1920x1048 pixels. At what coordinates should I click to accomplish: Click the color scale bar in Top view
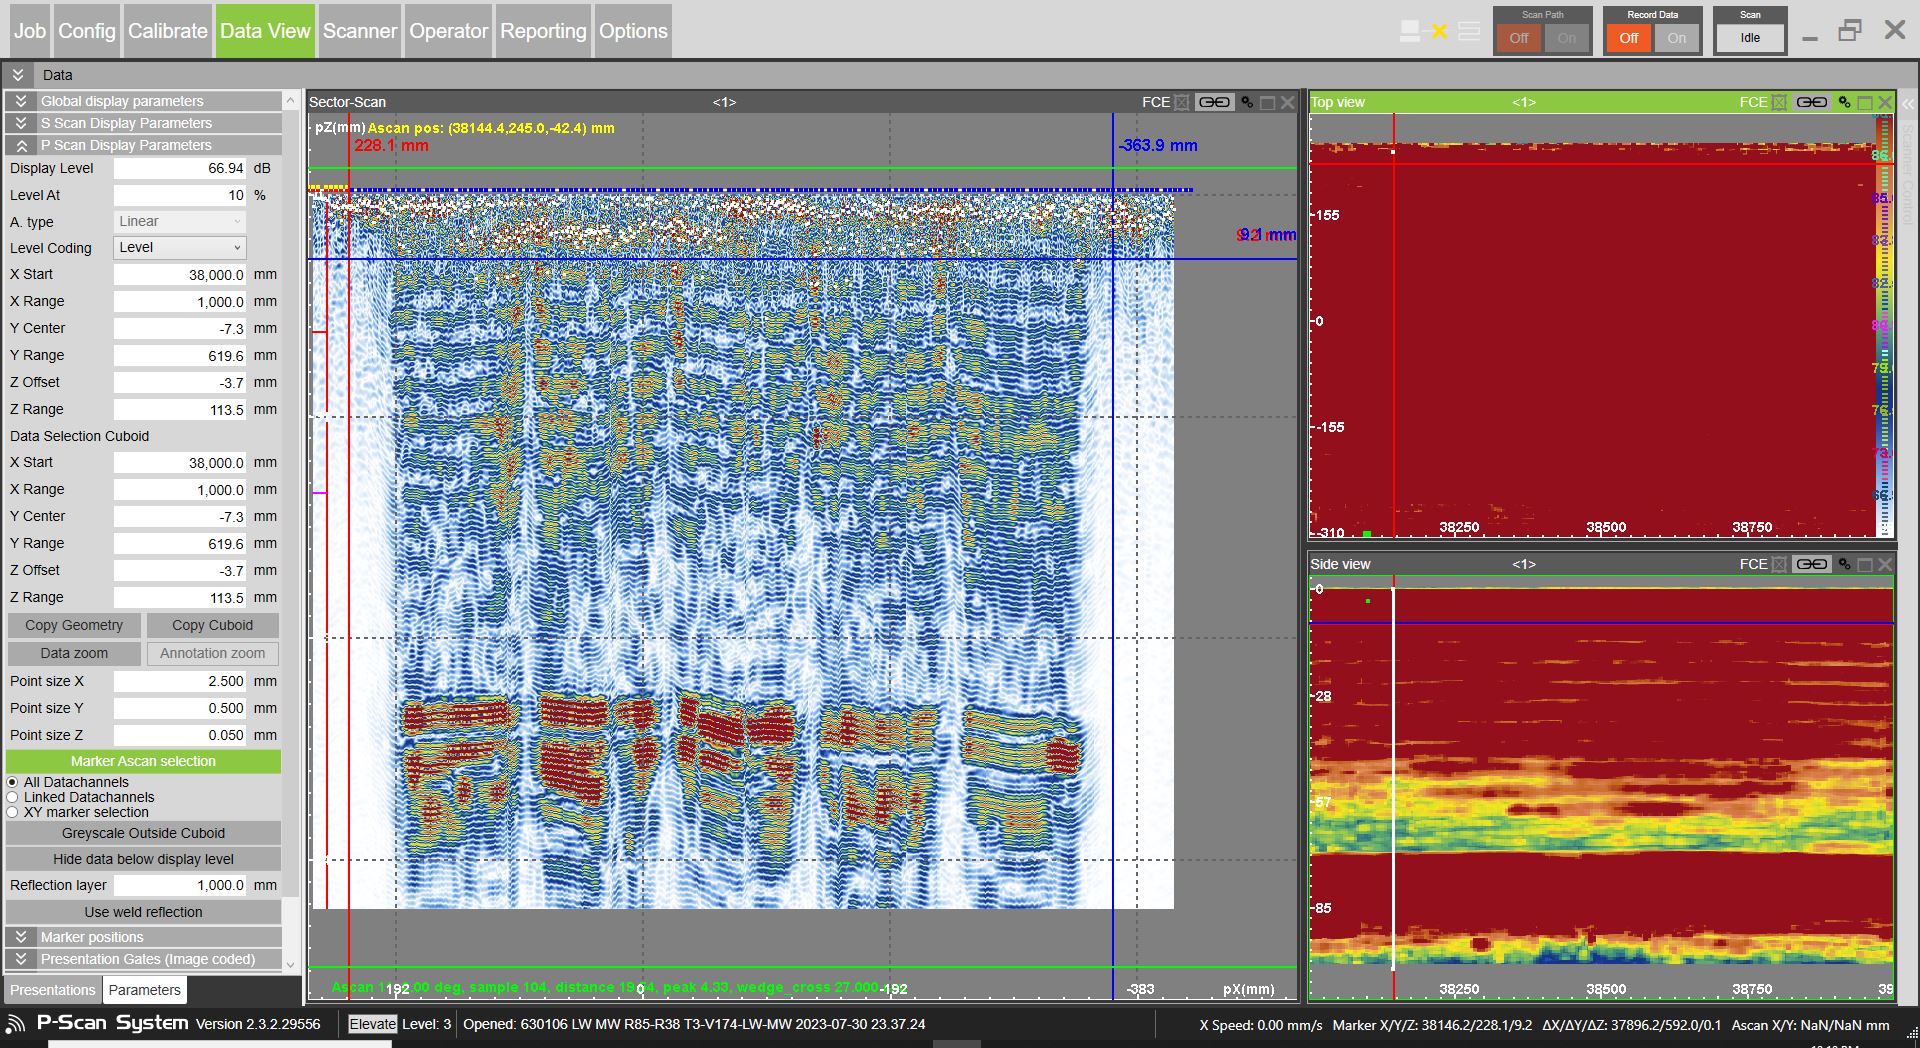[1882, 325]
